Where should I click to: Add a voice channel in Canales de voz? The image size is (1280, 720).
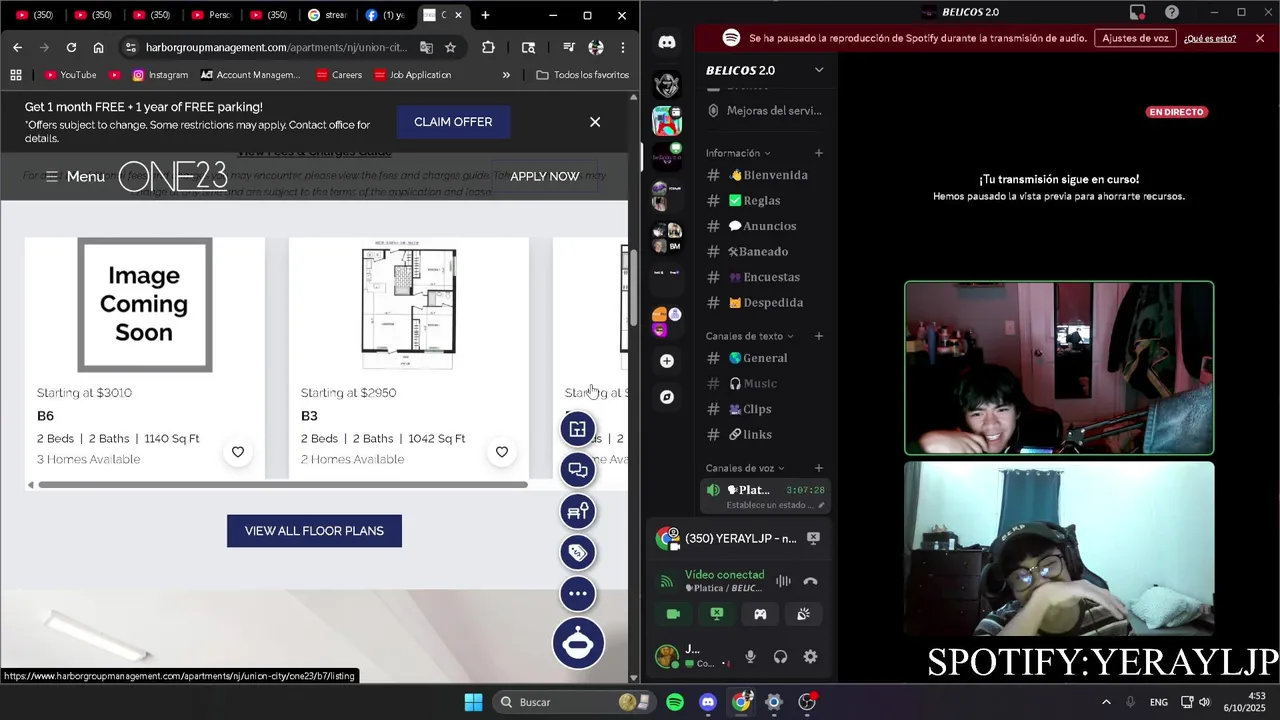click(819, 468)
